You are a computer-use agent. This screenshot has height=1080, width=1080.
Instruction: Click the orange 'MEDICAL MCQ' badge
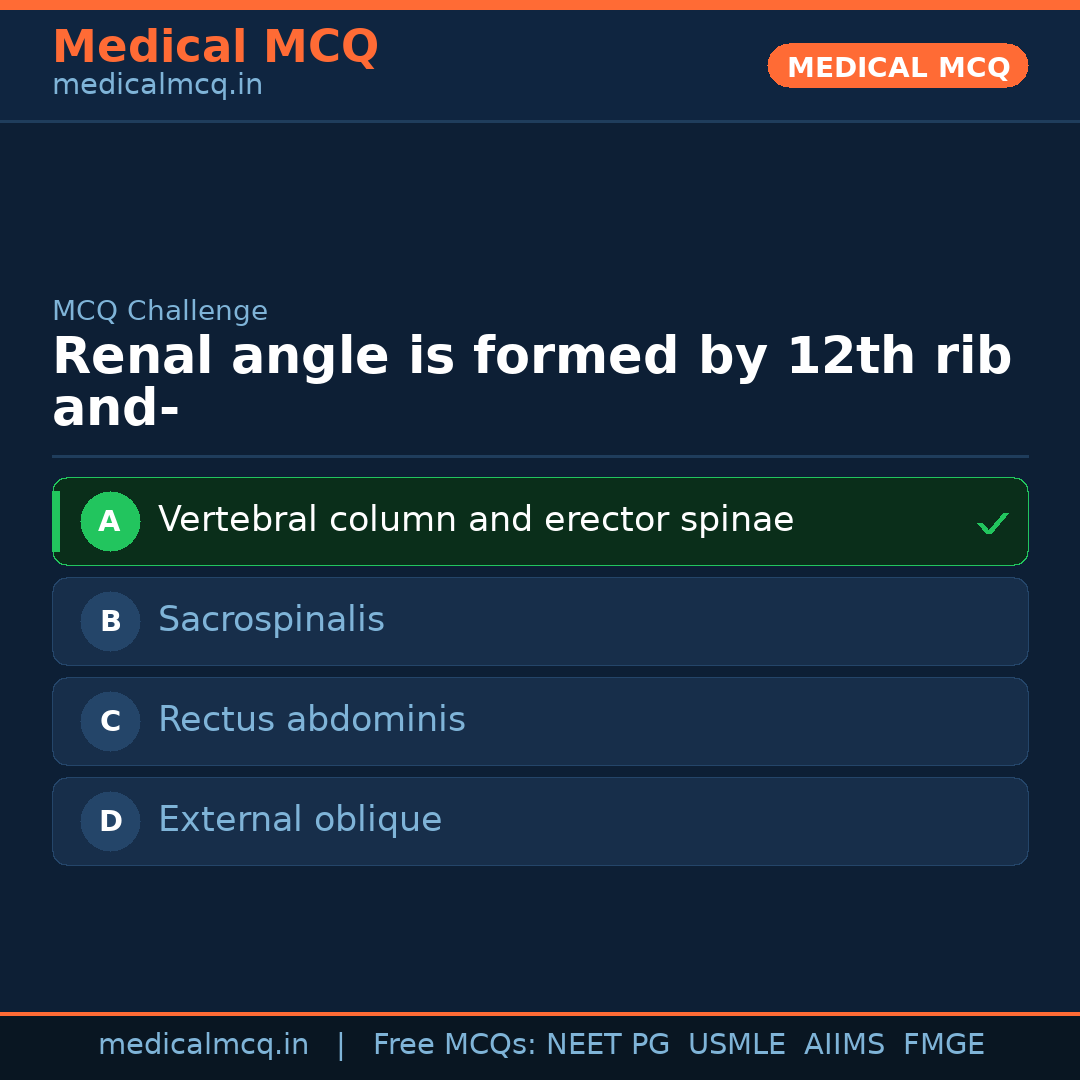click(897, 67)
